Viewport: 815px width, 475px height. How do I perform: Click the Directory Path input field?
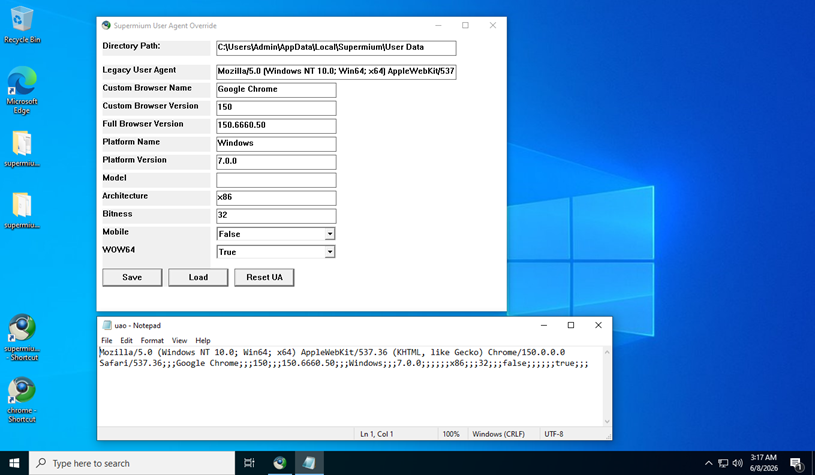tap(336, 48)
